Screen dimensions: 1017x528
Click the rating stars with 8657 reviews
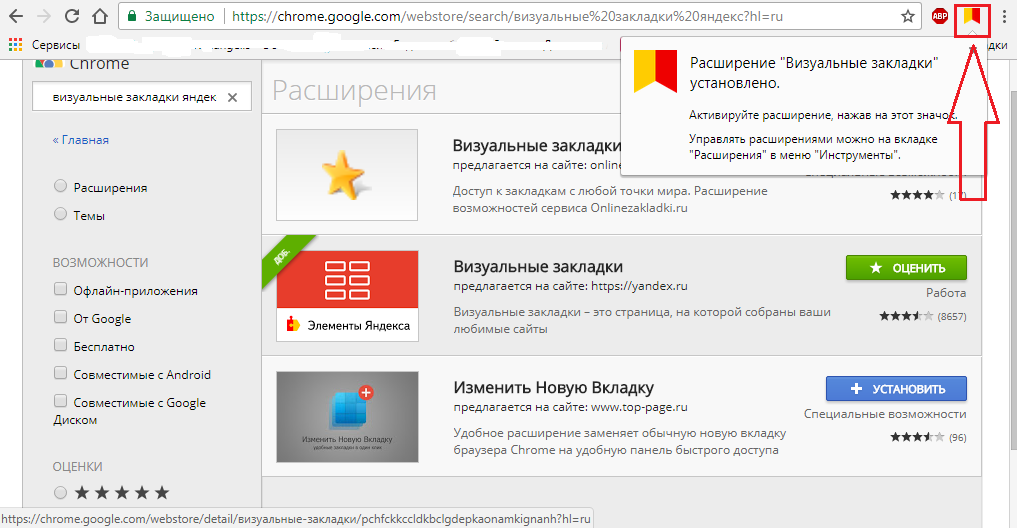pyautogui.click(x=906, y=316)
